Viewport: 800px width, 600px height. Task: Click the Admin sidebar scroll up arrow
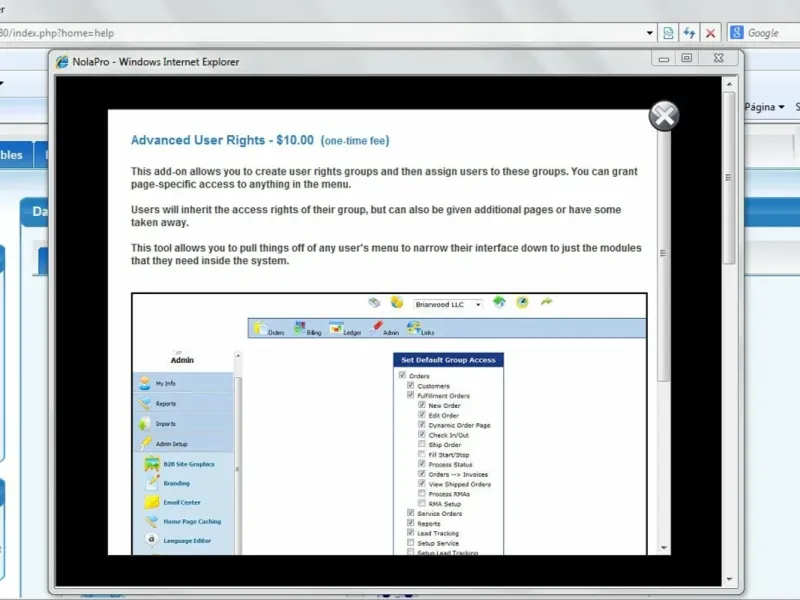(238, 356)
